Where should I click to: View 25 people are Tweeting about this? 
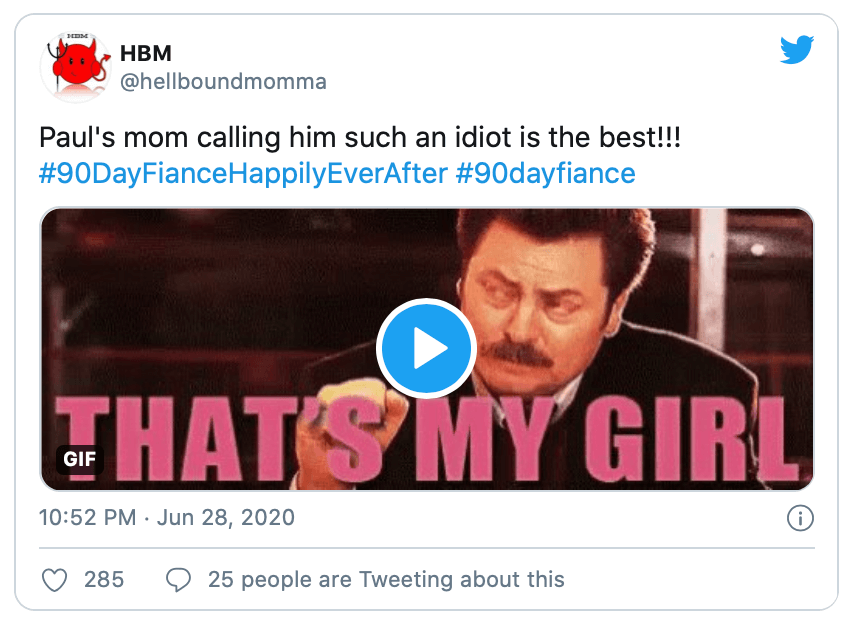click(386, 579)
